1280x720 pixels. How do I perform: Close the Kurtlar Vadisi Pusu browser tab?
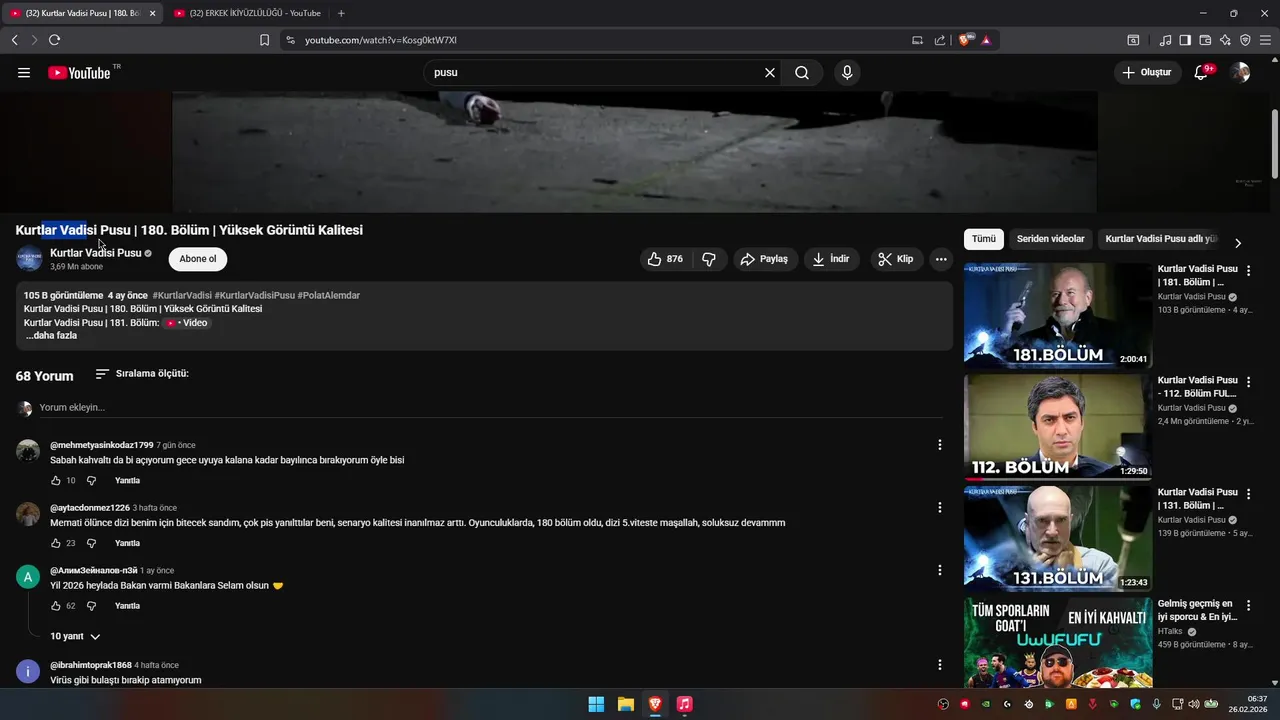[x=152, y=13]
